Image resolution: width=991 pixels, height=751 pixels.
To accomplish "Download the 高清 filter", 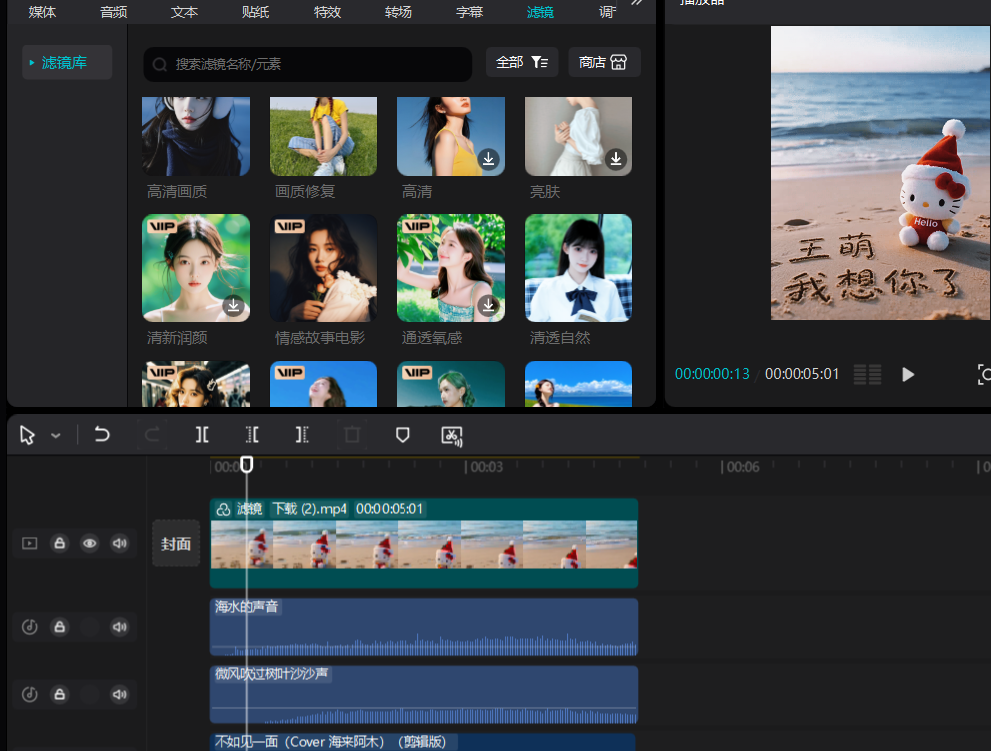I will [x=488, y=159].
